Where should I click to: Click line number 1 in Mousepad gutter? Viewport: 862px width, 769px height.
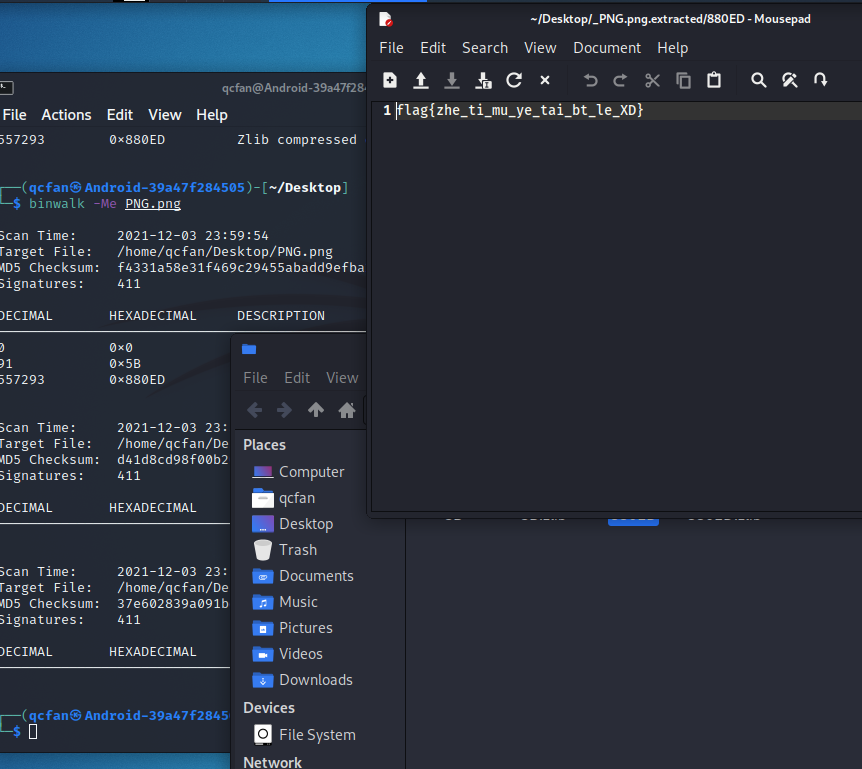[x=387, y=110]
